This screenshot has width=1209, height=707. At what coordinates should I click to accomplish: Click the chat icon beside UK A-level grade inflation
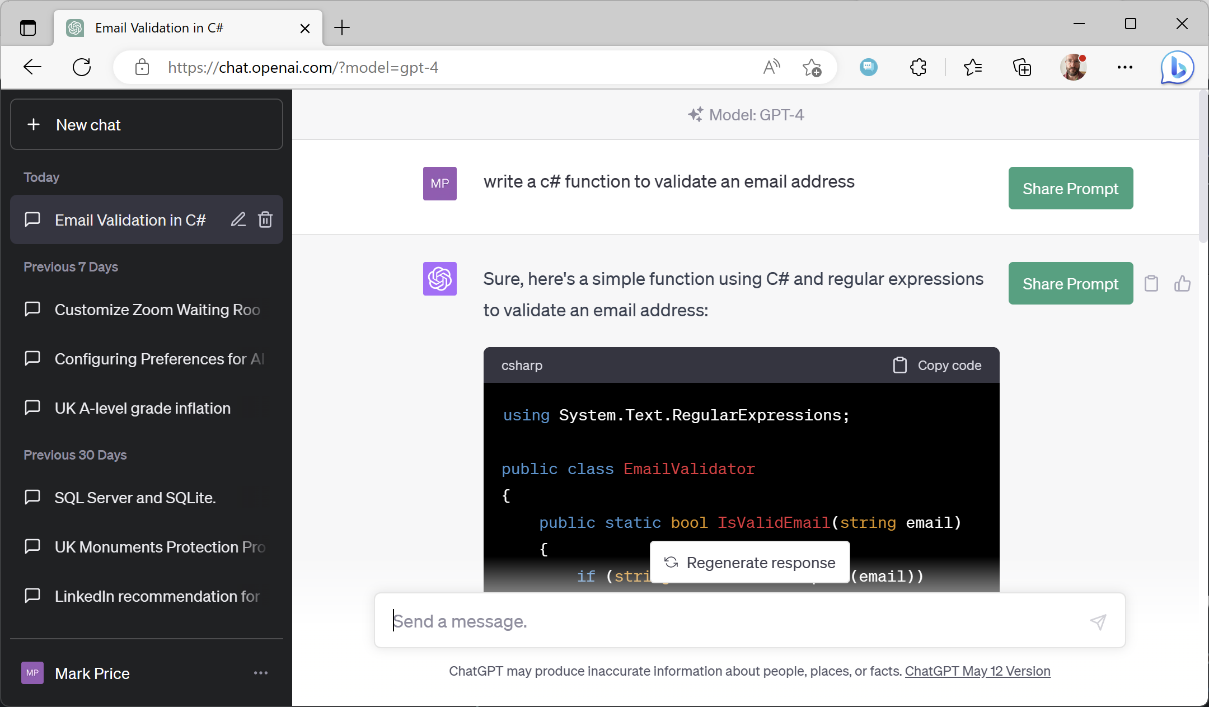click(x=33, y=408)
